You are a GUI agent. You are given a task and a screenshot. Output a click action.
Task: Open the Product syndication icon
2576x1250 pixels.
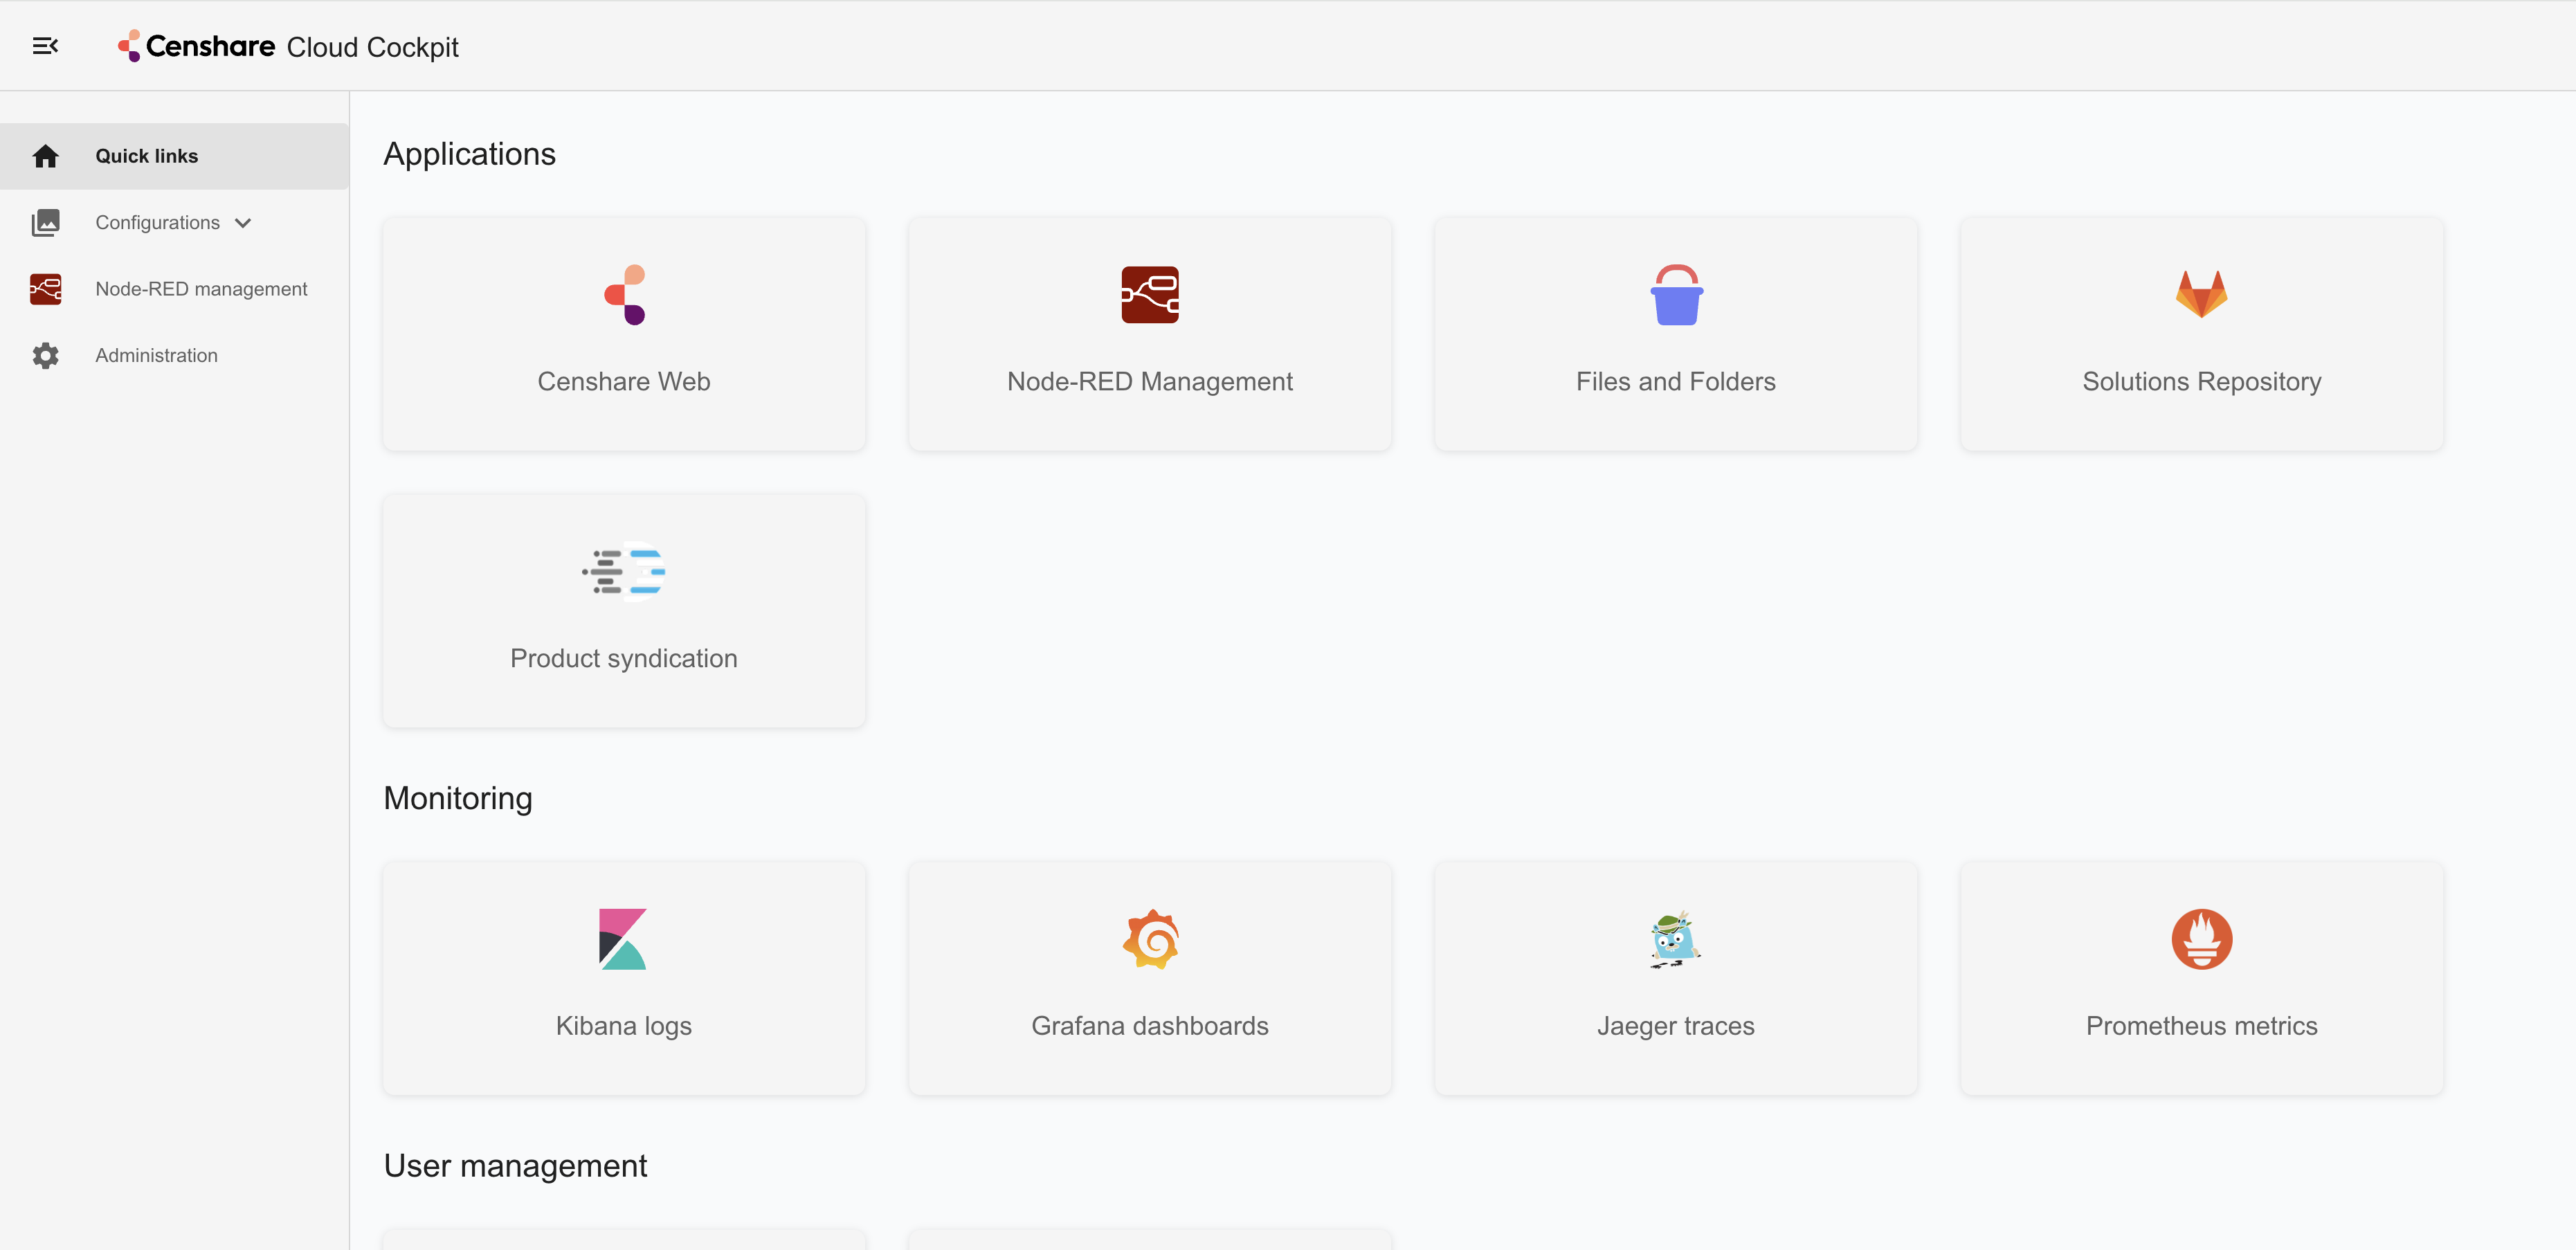click(x=624, y=572)
